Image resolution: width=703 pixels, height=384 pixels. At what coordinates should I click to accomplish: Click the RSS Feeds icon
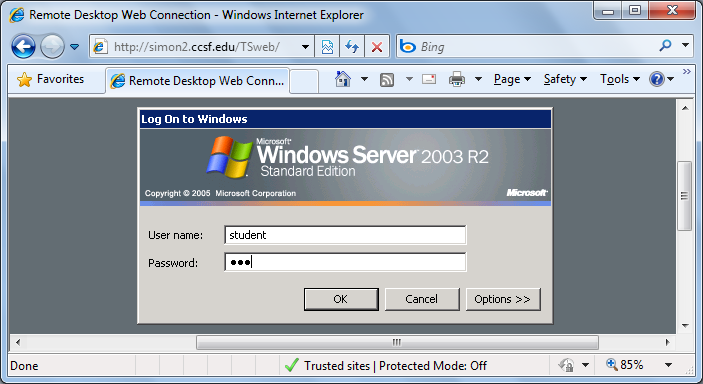pyautogui.click(x=387, y=80)
